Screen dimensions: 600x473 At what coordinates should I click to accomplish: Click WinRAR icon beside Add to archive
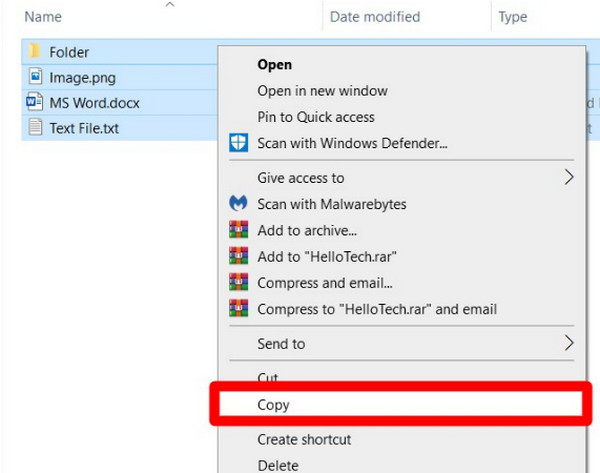tap(238, 231)
